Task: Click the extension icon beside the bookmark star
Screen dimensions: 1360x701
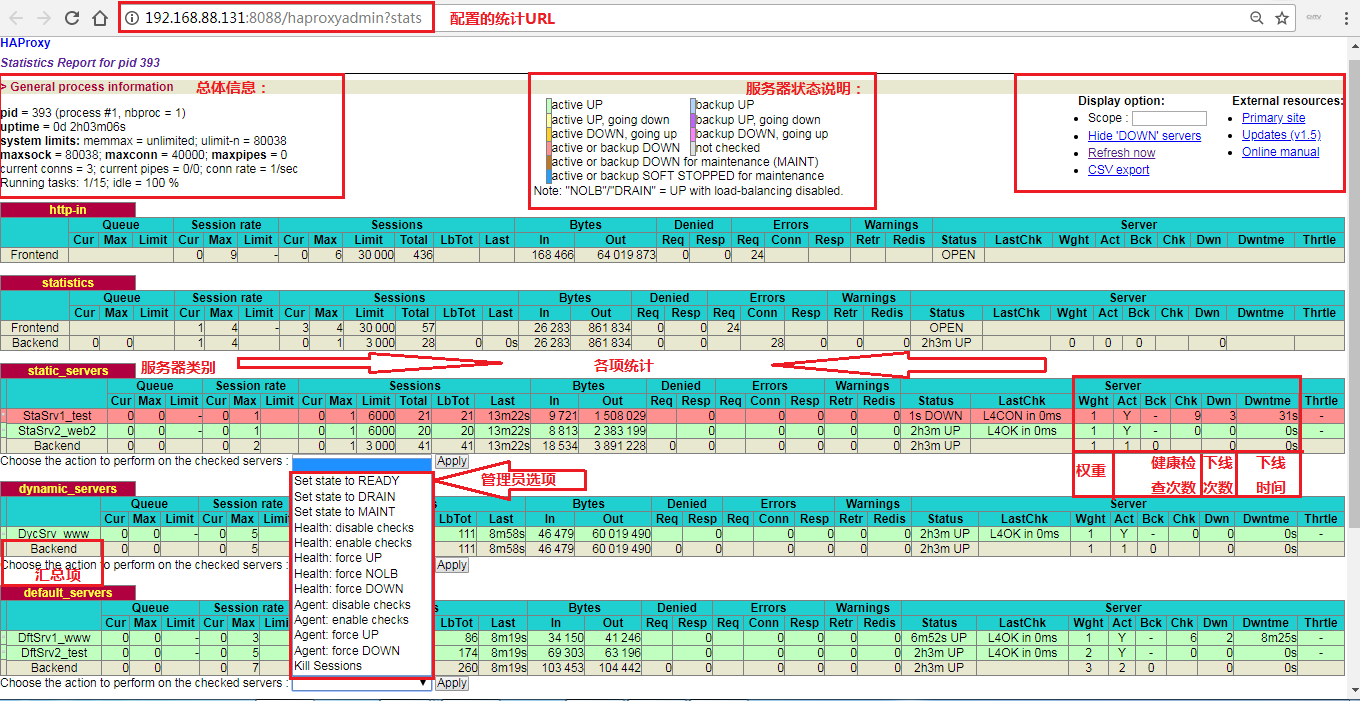Action: point(1314,18)
